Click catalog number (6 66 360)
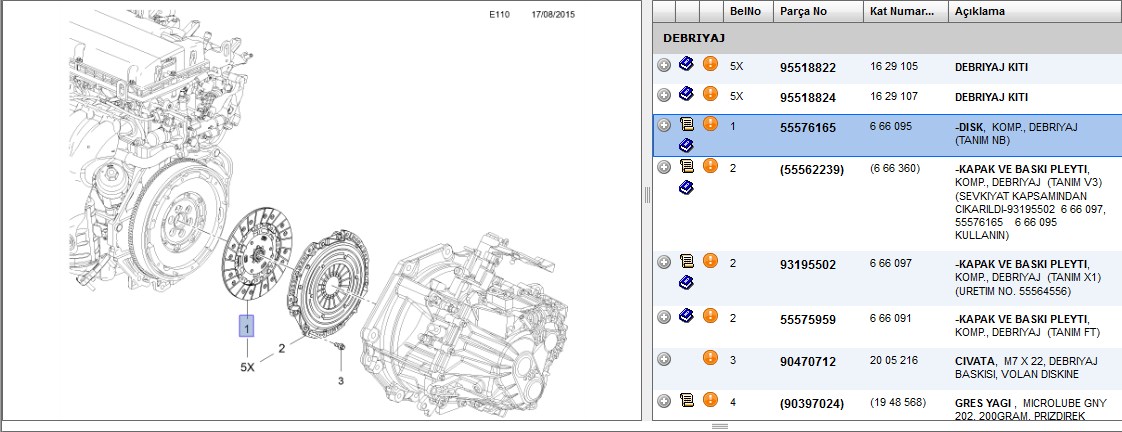The image size is (1122, 432). coord(895,169)
